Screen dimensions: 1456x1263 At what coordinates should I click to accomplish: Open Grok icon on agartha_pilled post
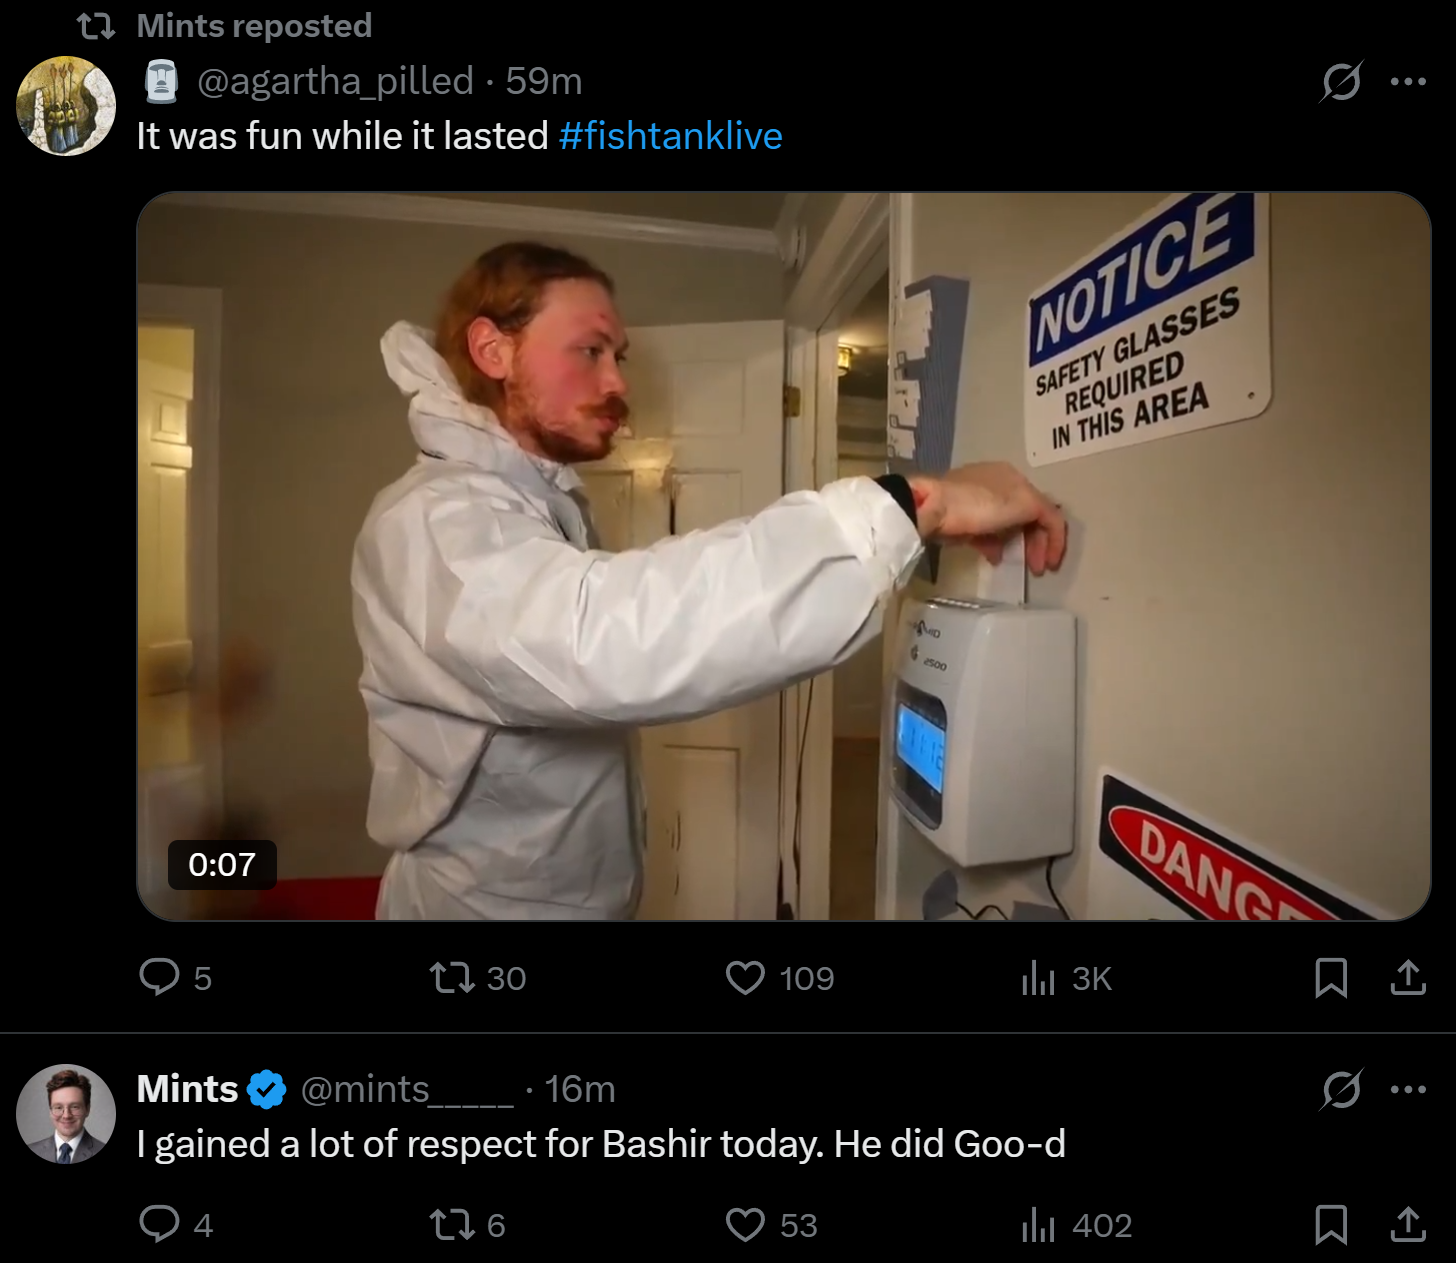coord(1341,81)
